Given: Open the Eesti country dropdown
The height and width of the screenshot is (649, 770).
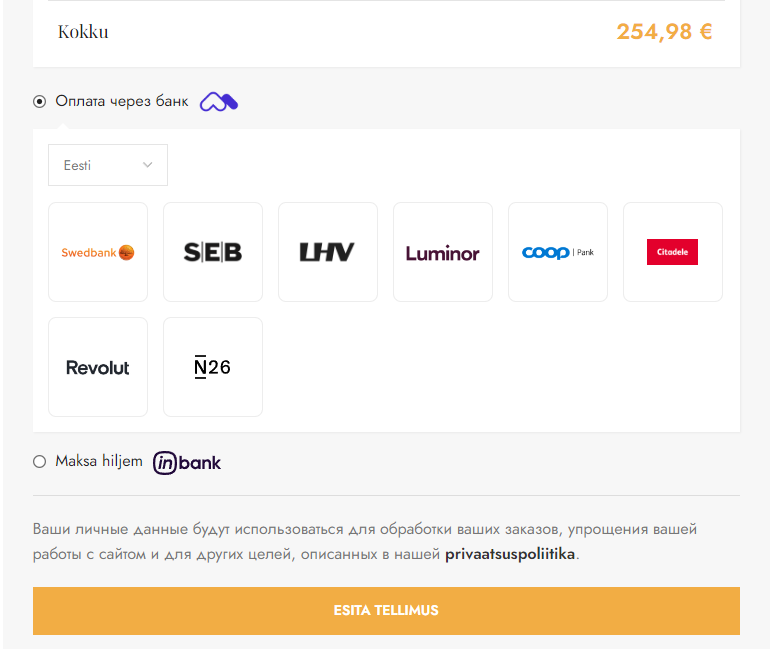Looking at the screenshot, I should pos(108,165).
